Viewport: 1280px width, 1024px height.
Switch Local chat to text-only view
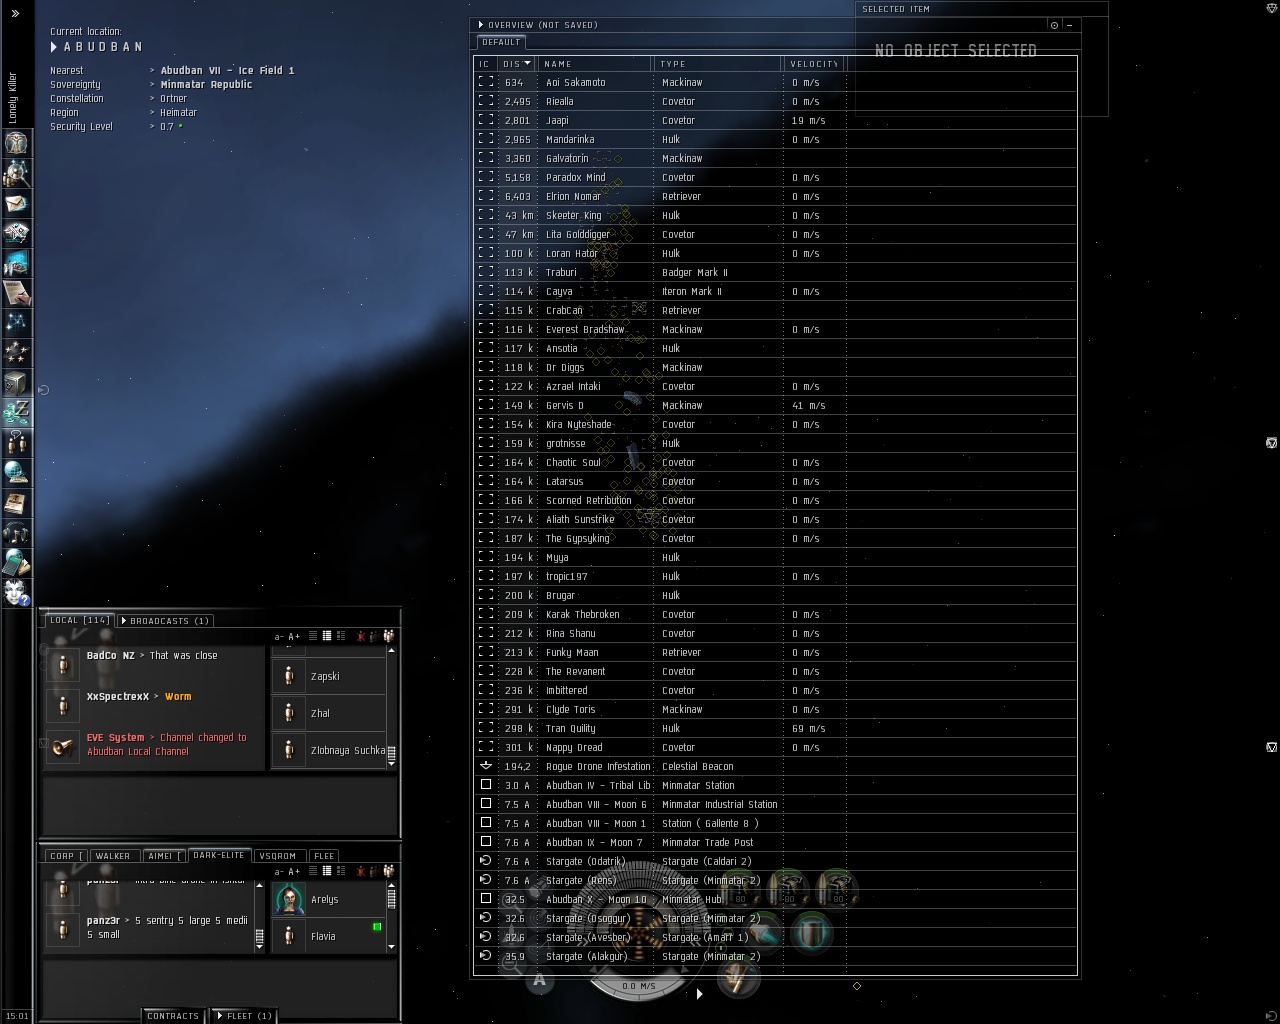313,636
